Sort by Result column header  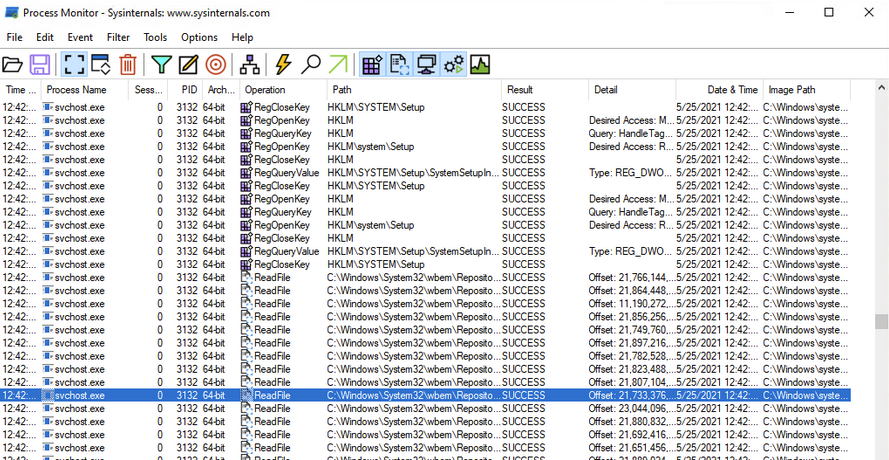[545, 90]
